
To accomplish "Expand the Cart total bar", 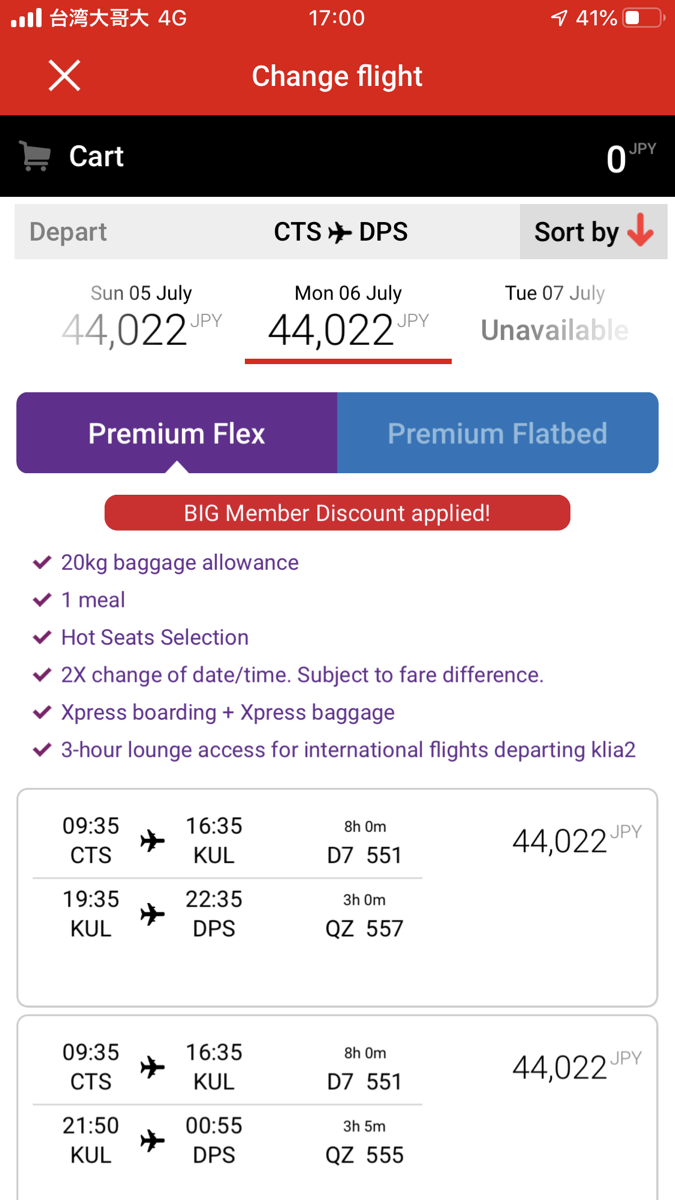I will point(337,156).
